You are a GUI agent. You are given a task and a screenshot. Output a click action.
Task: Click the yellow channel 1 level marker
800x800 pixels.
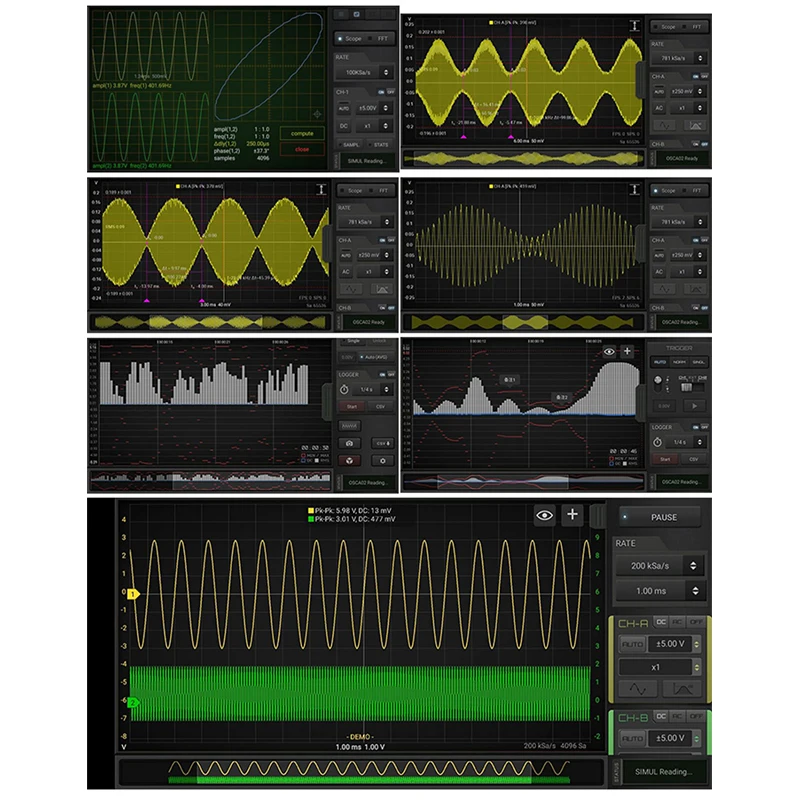pyautogui.click(x=133, y=594)
